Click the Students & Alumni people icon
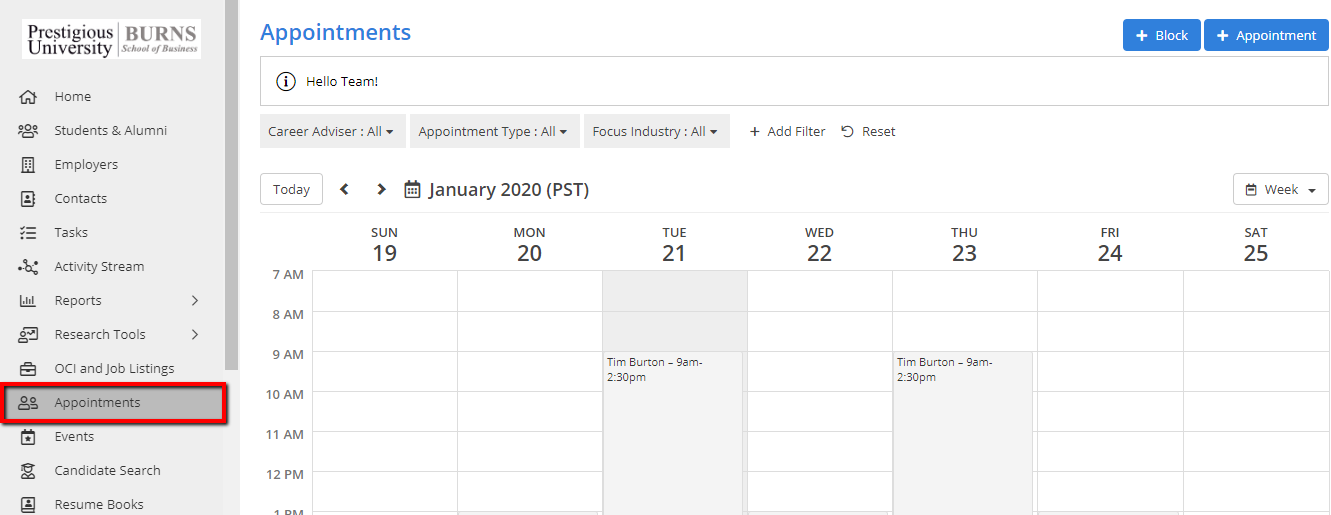Viewport: 1331px width, 515px height. (x=28, y=131)
